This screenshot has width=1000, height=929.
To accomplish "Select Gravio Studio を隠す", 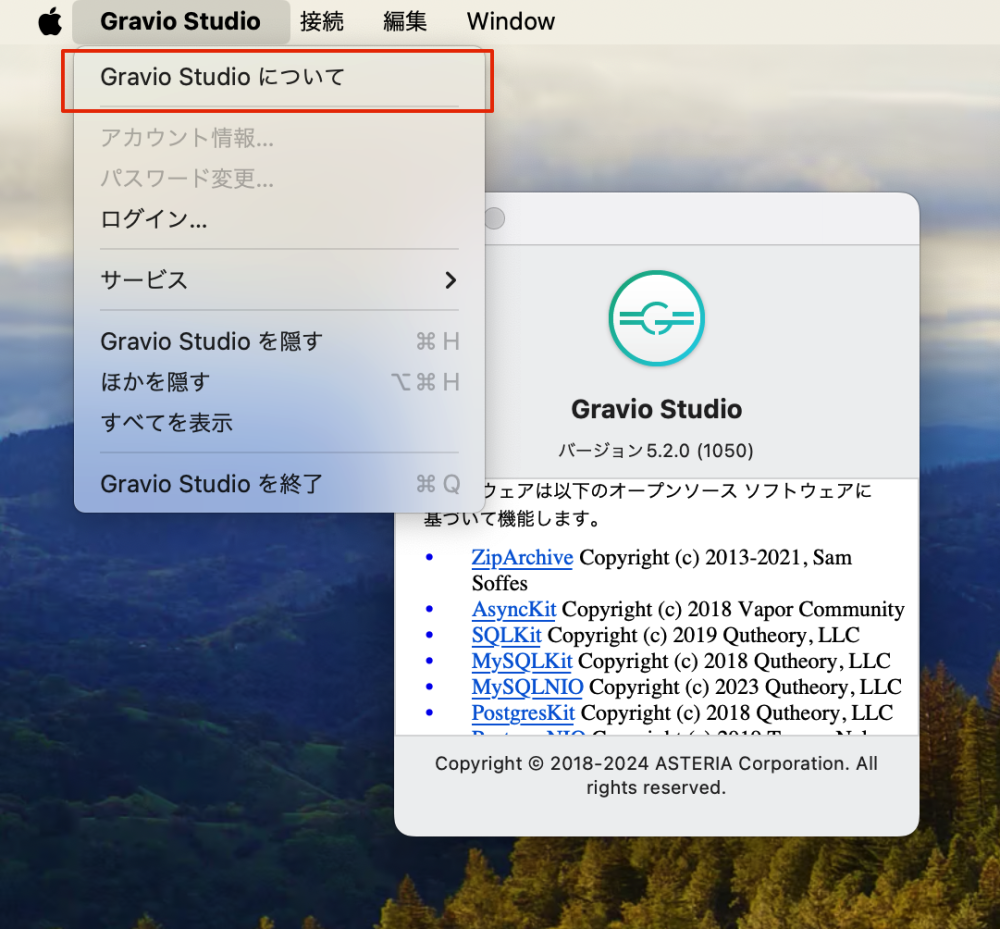I will pos(279,341).
